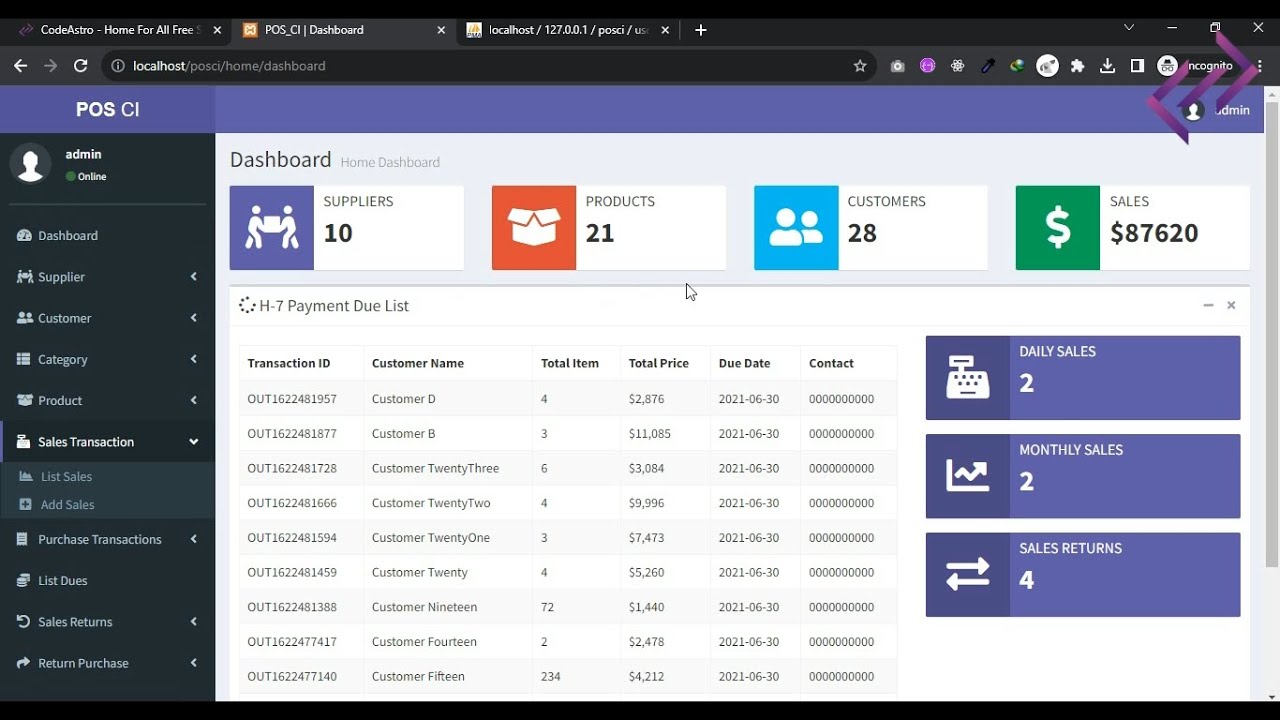
Task: Expand the Product menu chevron
Action: [x=194, y=400]
